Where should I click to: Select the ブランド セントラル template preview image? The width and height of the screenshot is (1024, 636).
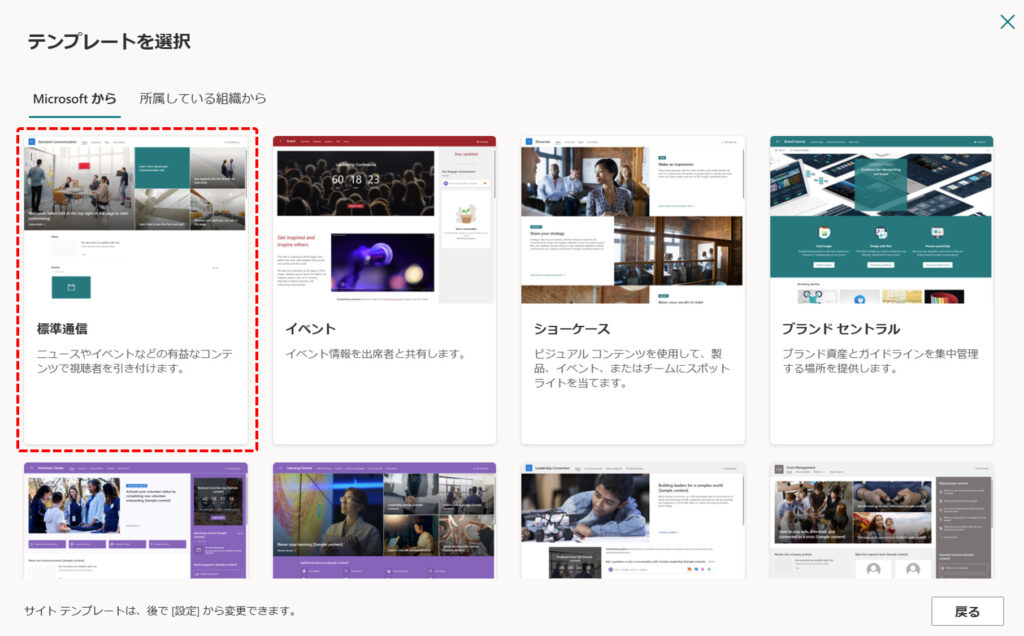pos(882,220)
